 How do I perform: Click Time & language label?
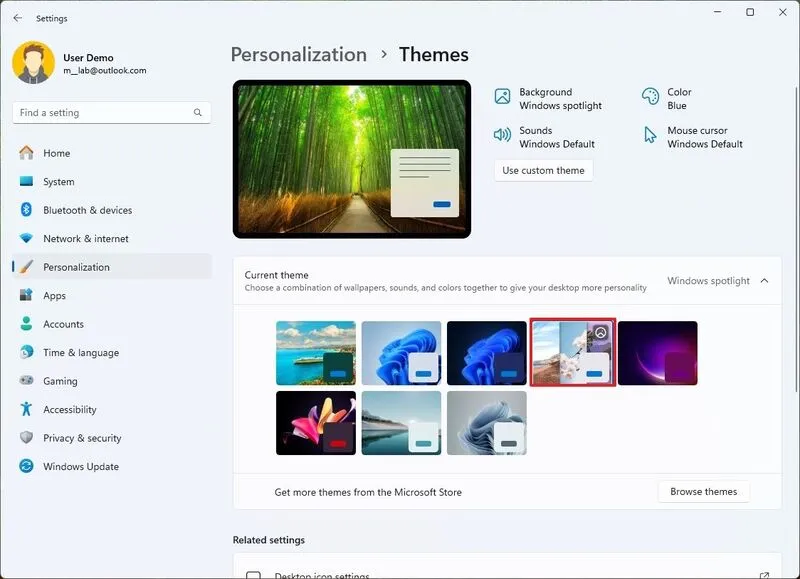(81, 353)
